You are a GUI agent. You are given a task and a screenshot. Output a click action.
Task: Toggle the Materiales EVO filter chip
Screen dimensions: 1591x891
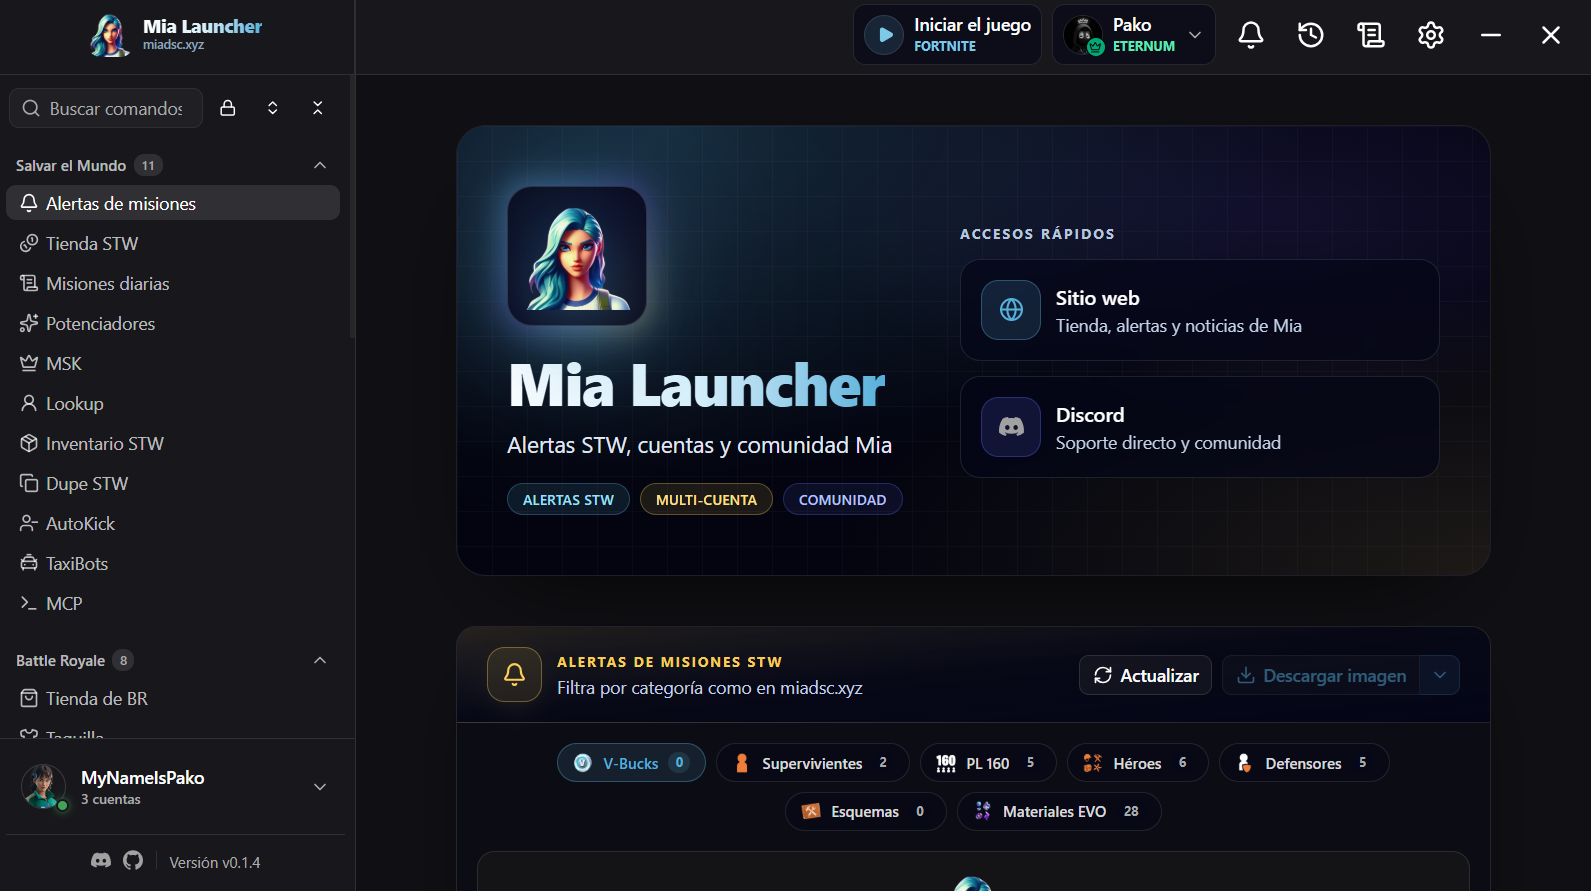1059,811
